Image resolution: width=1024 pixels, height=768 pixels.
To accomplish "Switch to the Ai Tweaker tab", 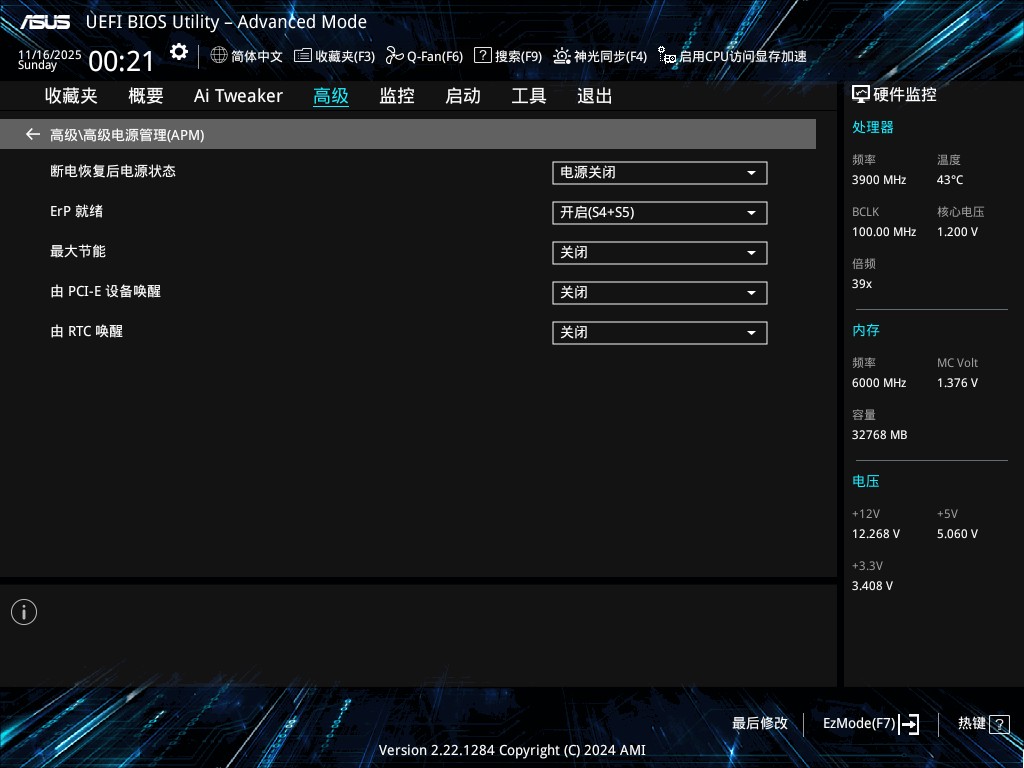I will (238, 96).
